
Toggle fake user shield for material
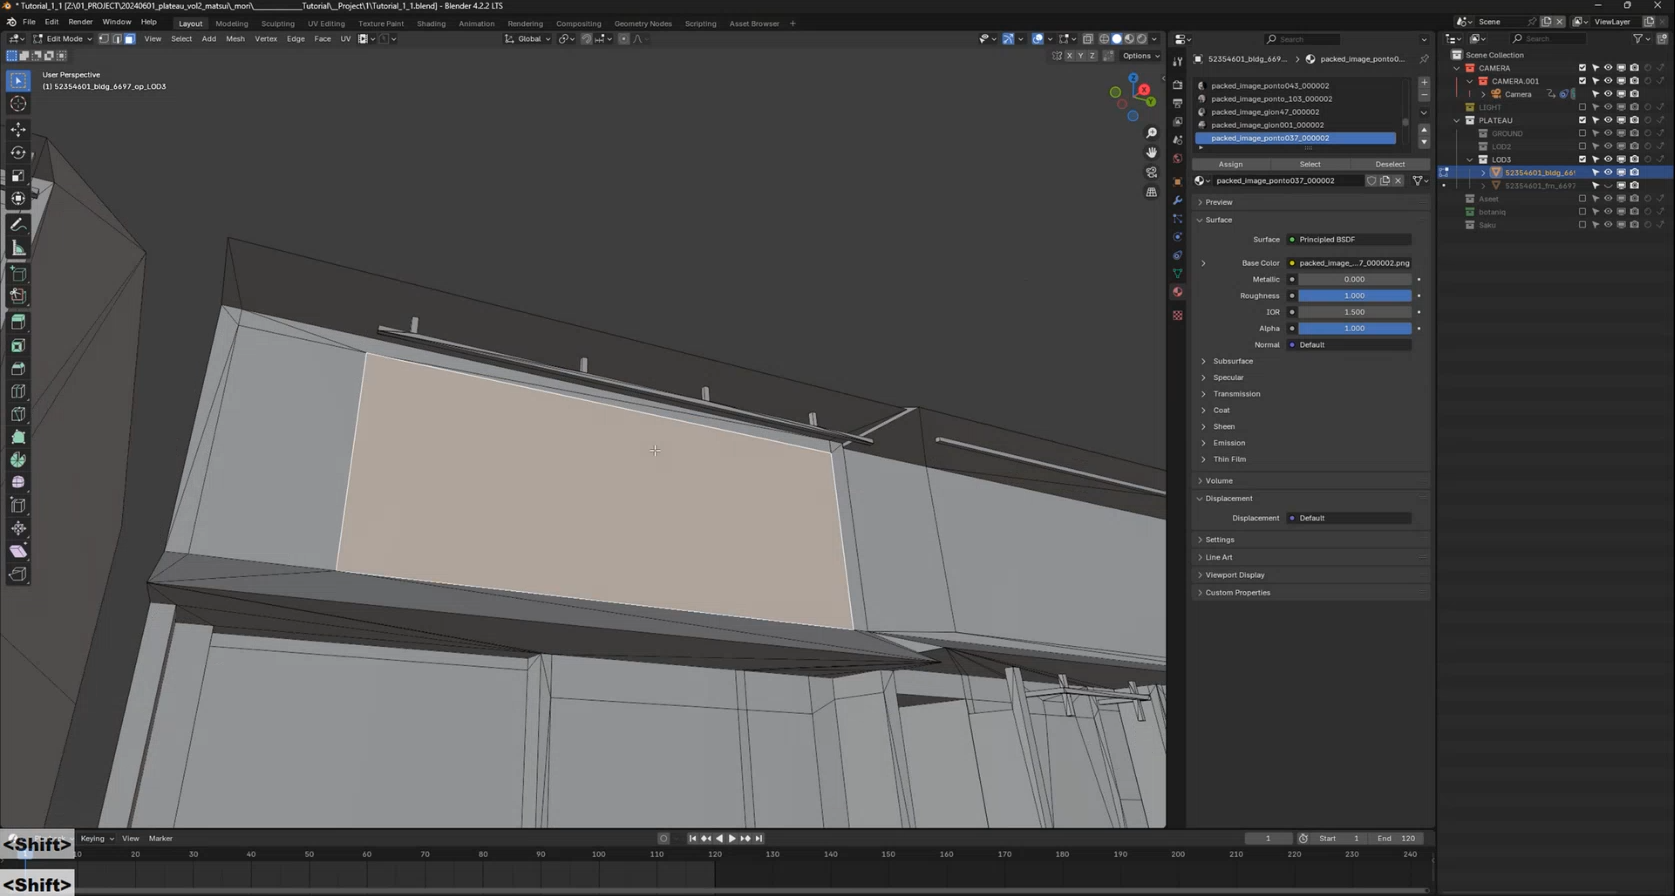pos(1372,181)
